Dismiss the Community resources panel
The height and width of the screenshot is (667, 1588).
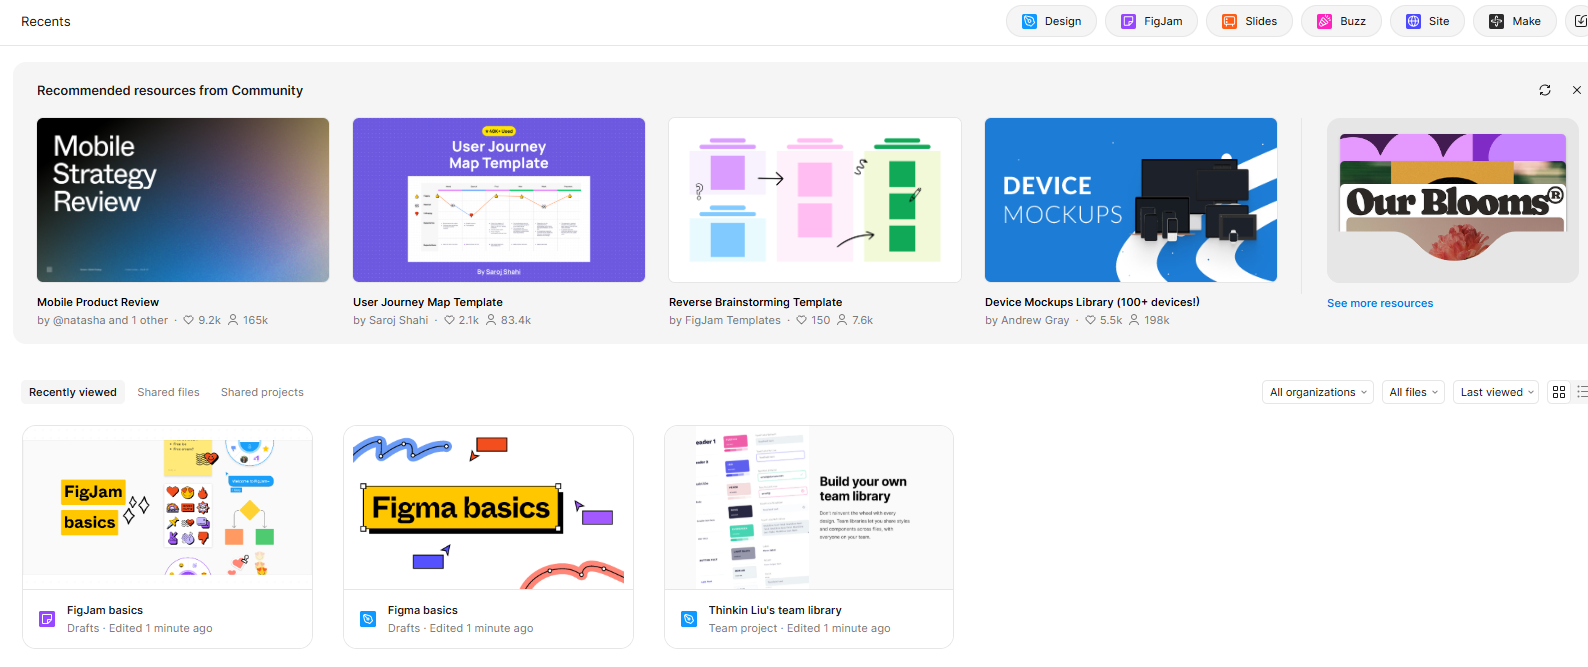pyautogui.click(x=1577, y=90)
